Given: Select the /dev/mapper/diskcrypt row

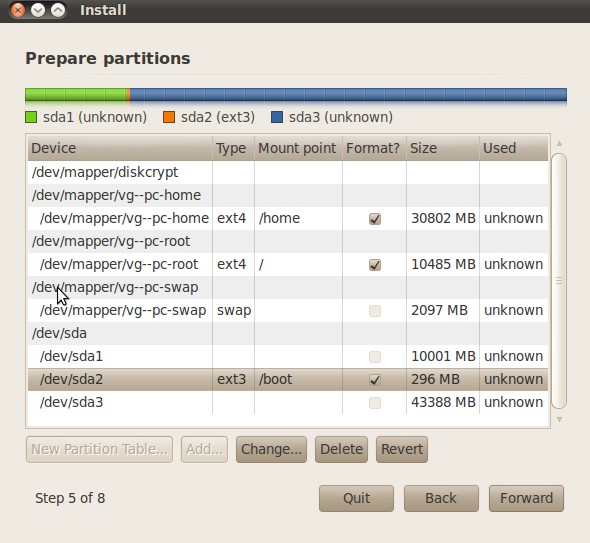Looking at the screenshot, I should click(x=288, y=172).
